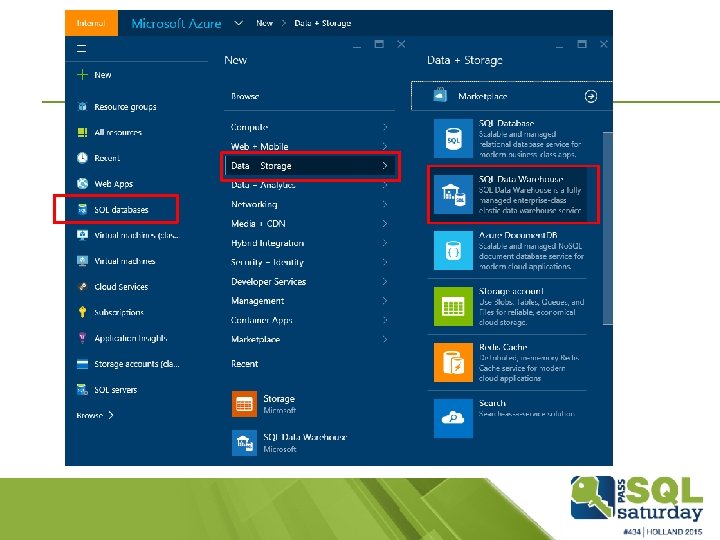This screenshot has width=720, height=540.
Task: Expand the Management category chevron
Action: click(x=385, y=301)
